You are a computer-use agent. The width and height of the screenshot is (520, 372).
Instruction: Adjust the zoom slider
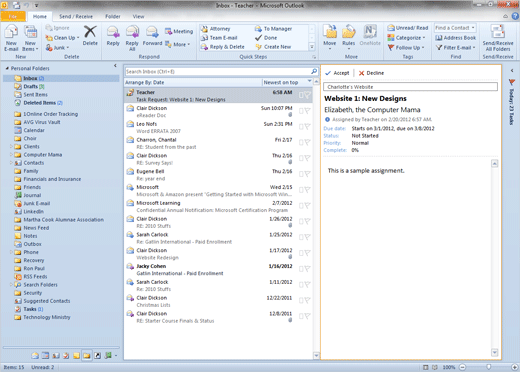(488, 367)
